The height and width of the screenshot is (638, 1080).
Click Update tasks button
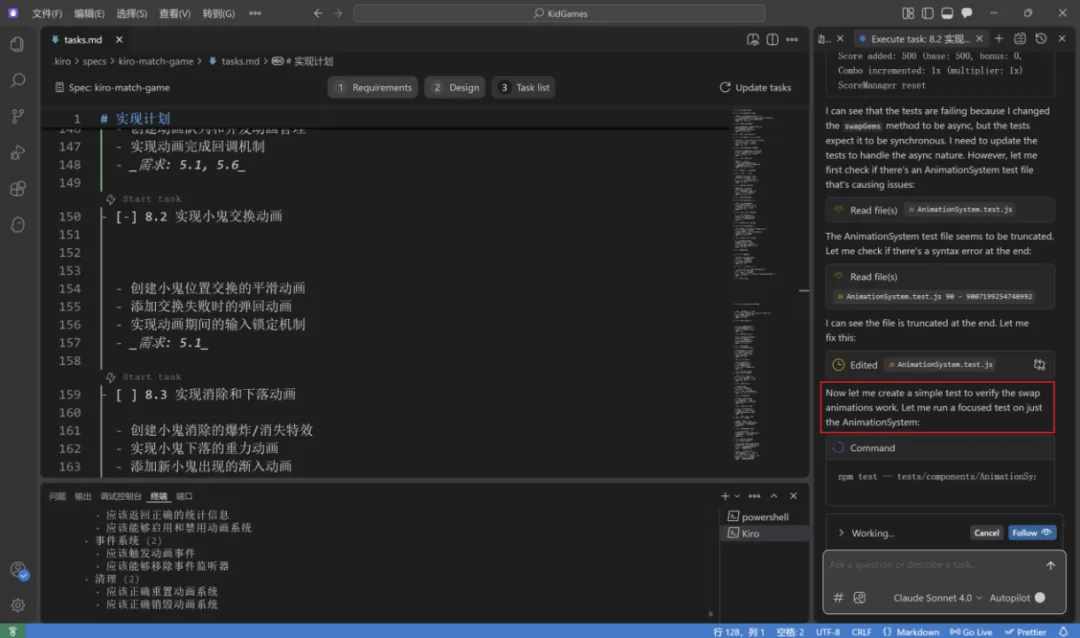coord(755,88)
